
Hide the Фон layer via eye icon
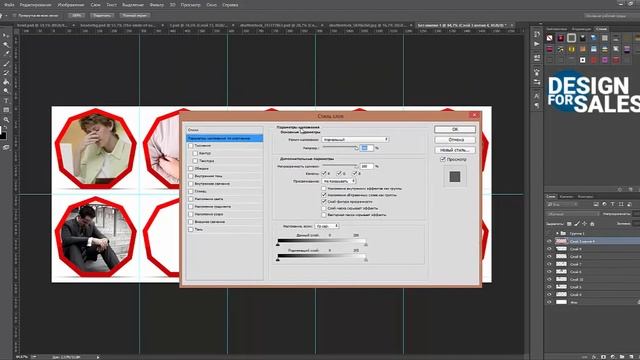click(549, 302)
